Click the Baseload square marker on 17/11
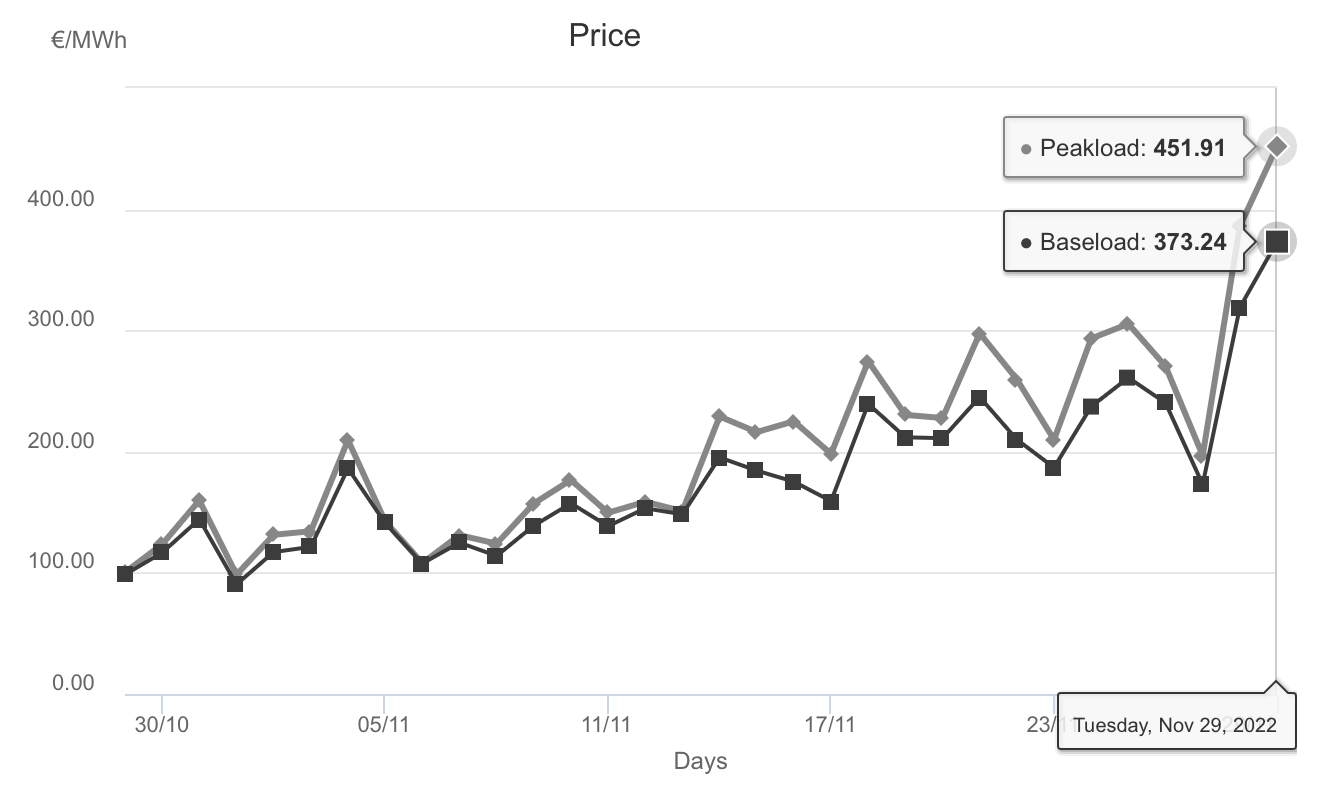1335x785 pixels. tap(830, 502)
